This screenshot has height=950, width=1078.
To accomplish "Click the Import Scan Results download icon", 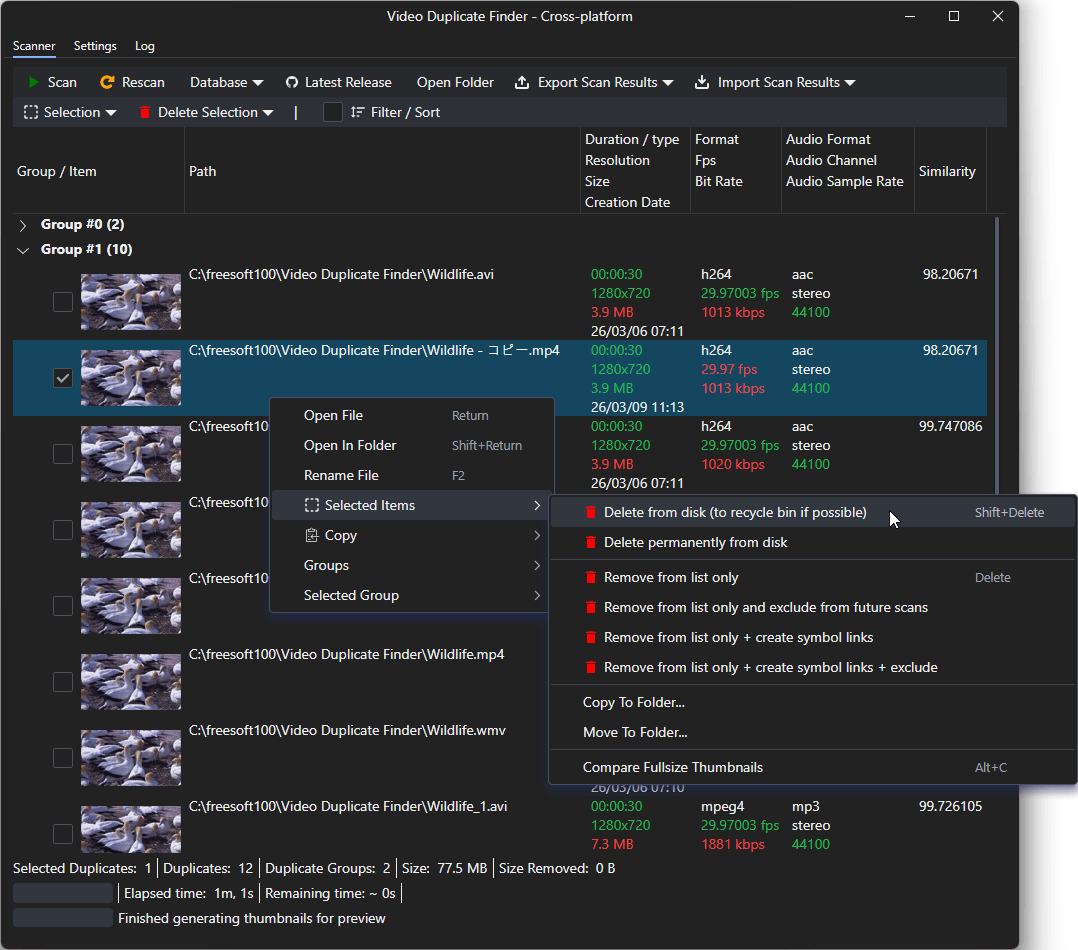I will 702,83.
